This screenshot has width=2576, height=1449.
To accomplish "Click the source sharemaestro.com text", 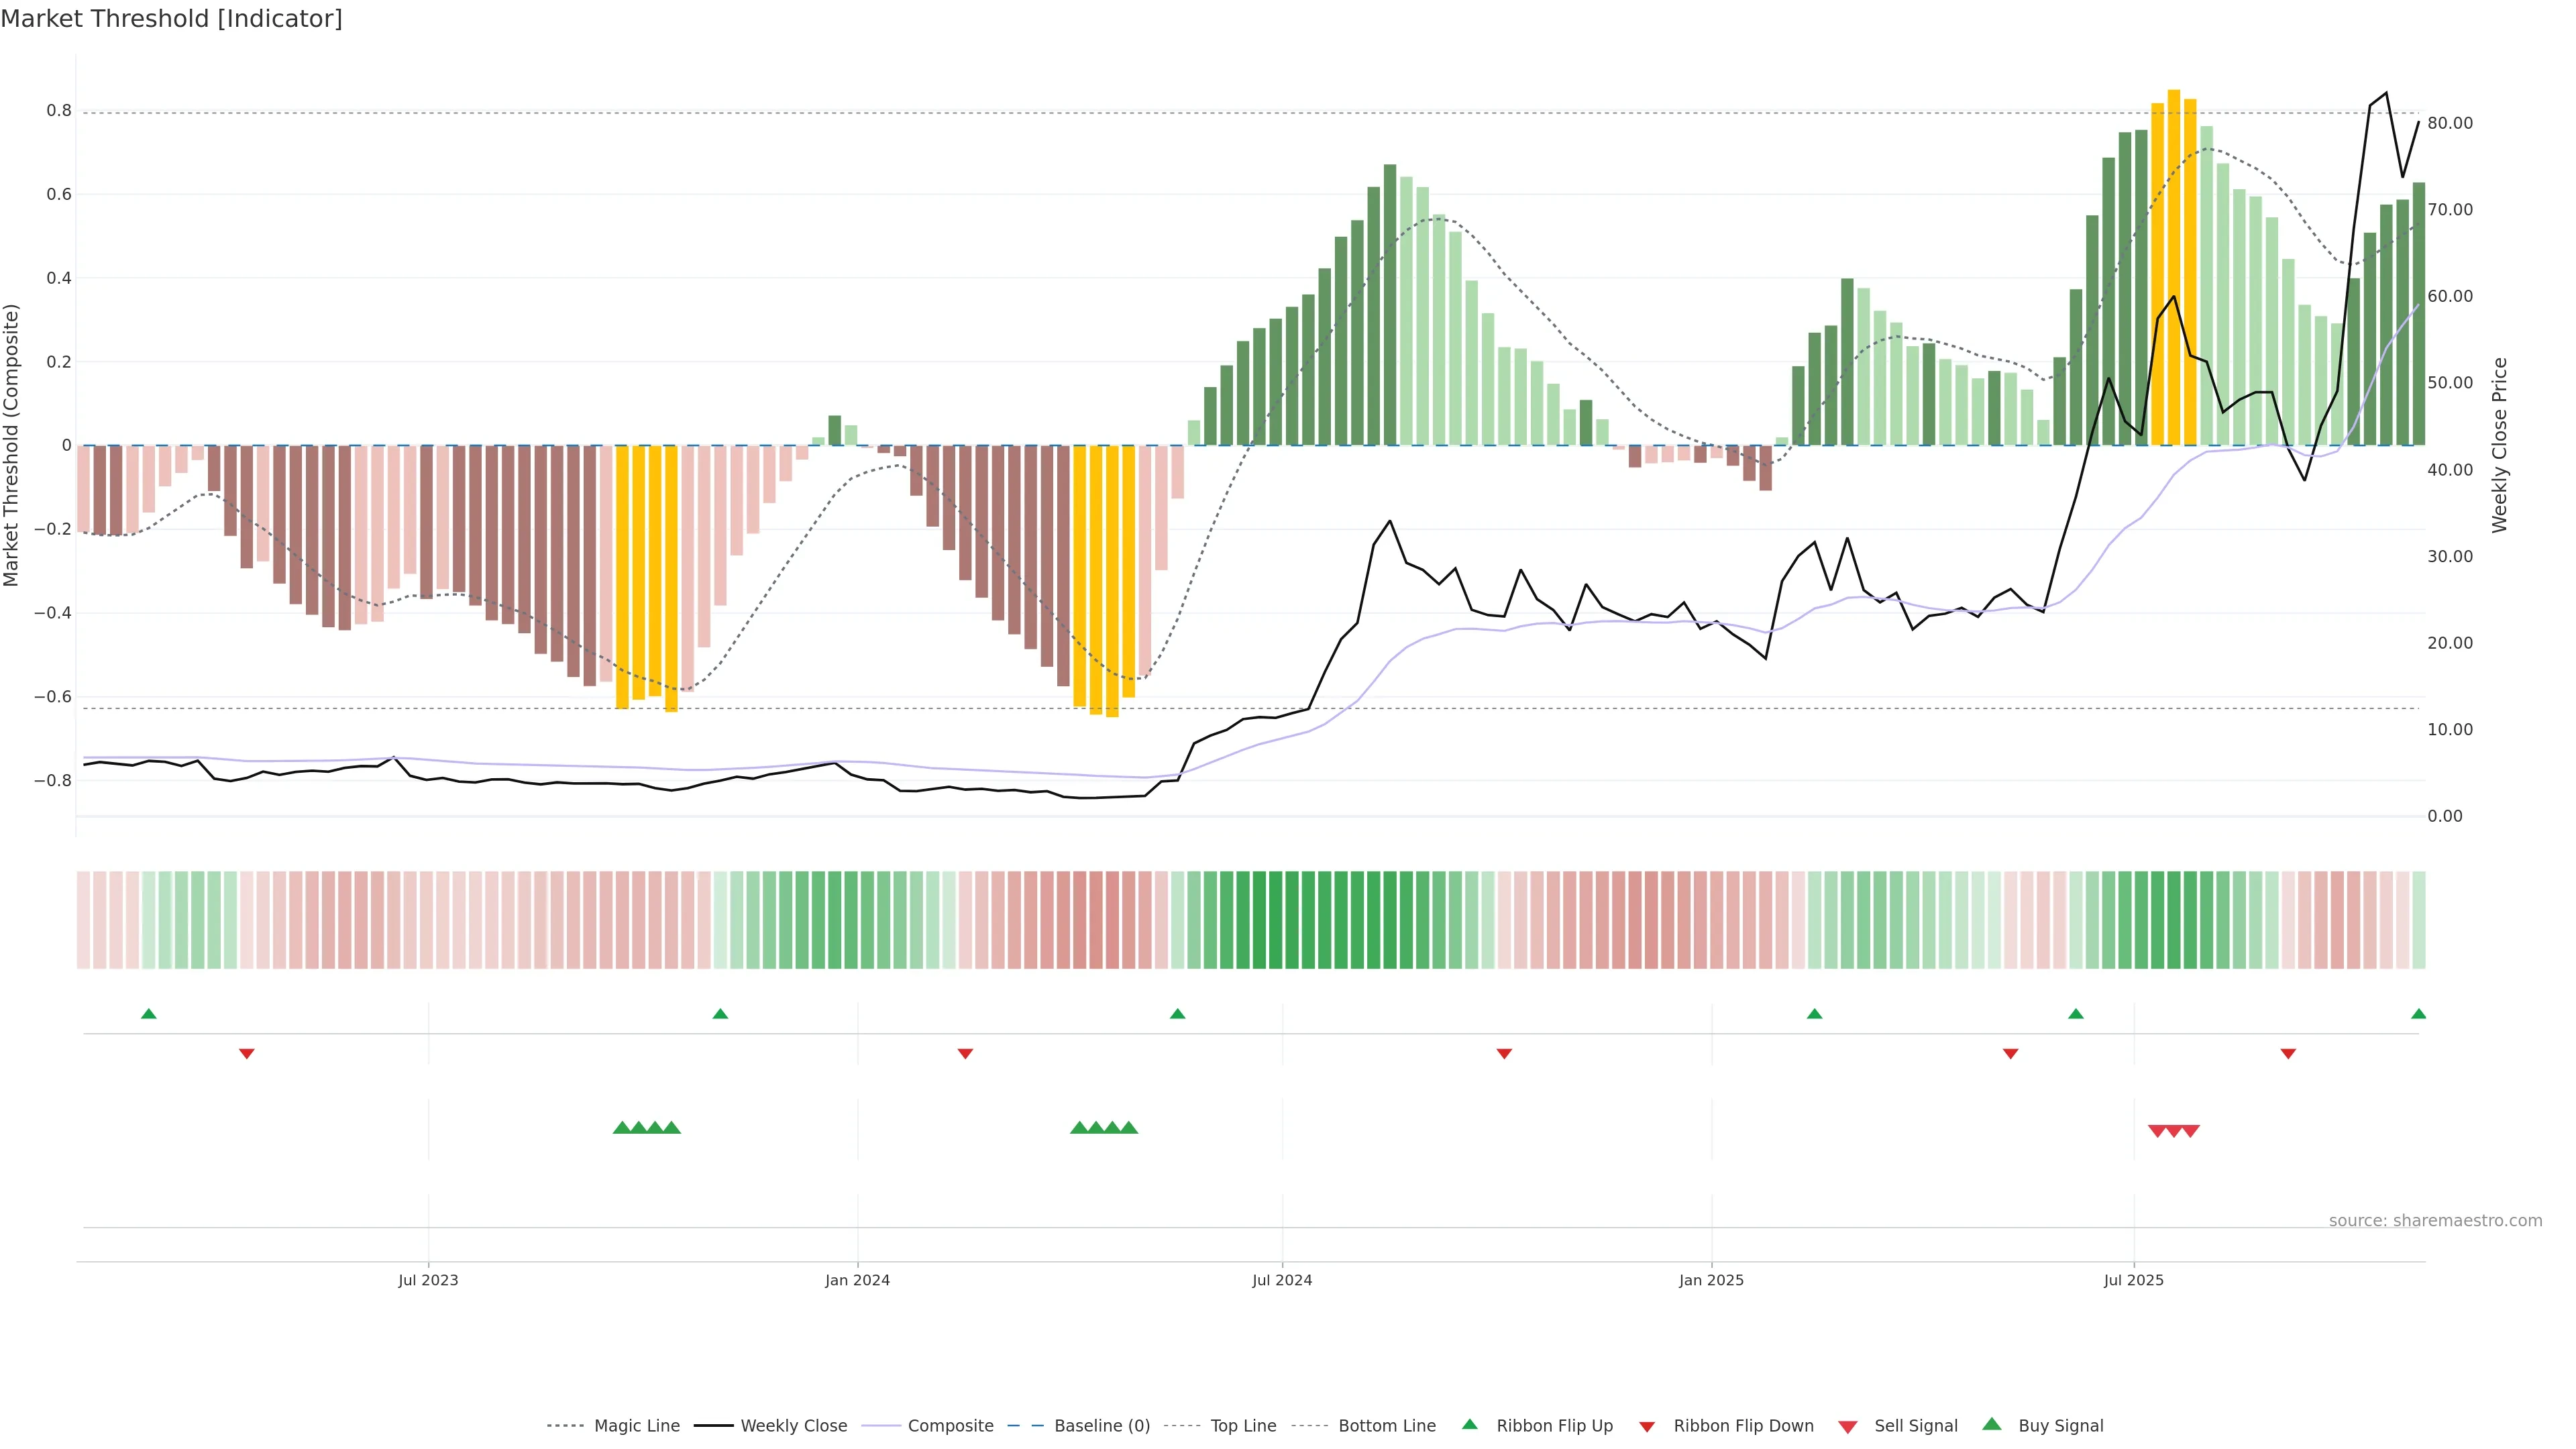I will (2435, 1220).
